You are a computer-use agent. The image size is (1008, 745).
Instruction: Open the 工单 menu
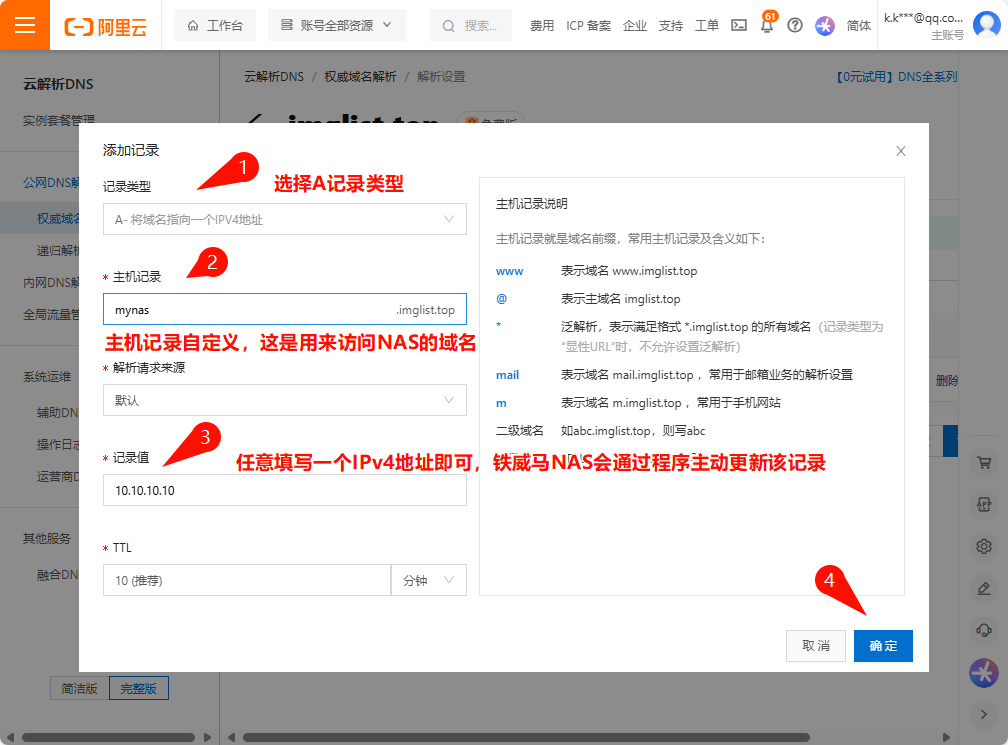click(706, 26)
